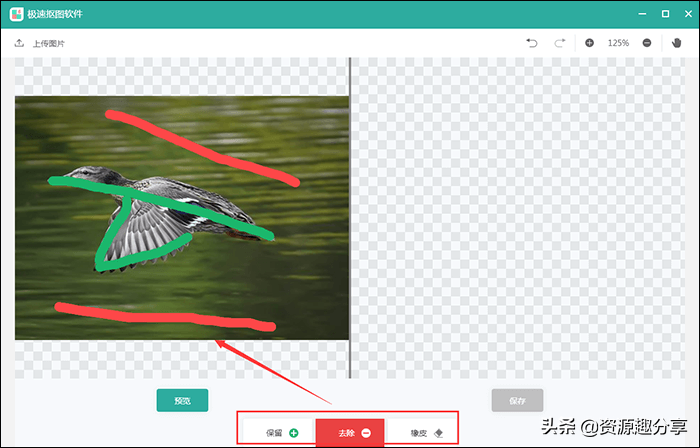Viewport: 700px width, 448px height.
Task: Click the white minus icon beside 去除
Action: [366, 433]
